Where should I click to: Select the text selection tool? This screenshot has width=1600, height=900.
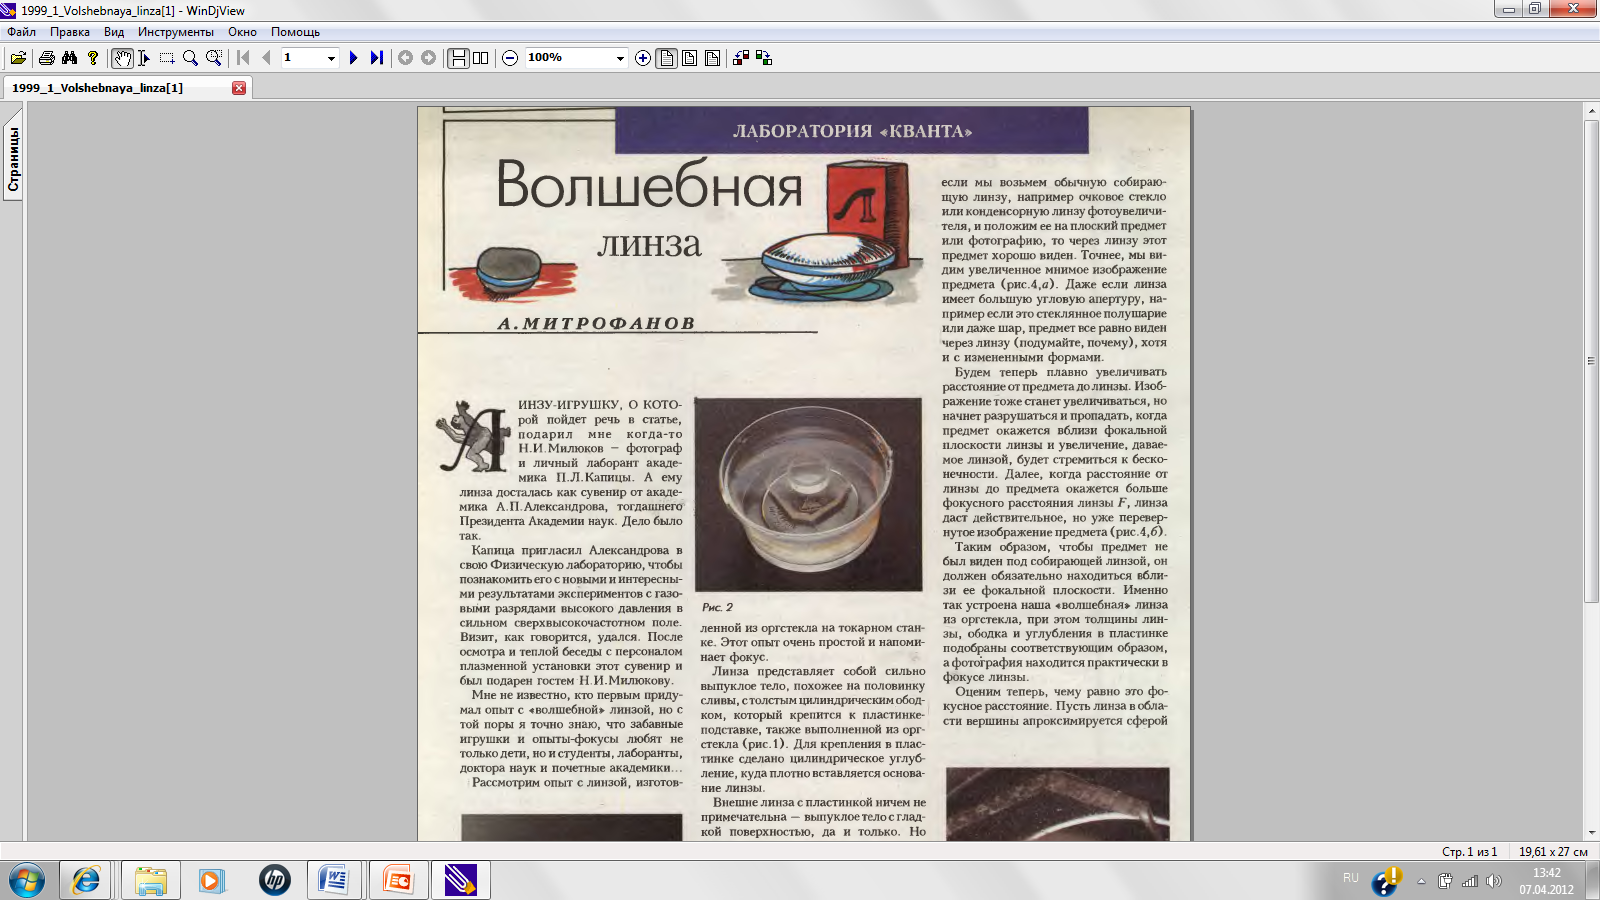pyautogui.click(x=144, y=58)
